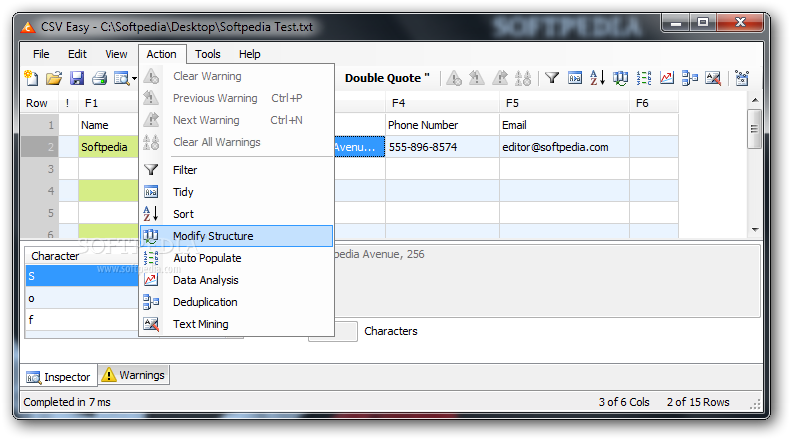Click the grid scrollbar up arrow
This screenshot has width=791, height=440.
click(755, 100)
